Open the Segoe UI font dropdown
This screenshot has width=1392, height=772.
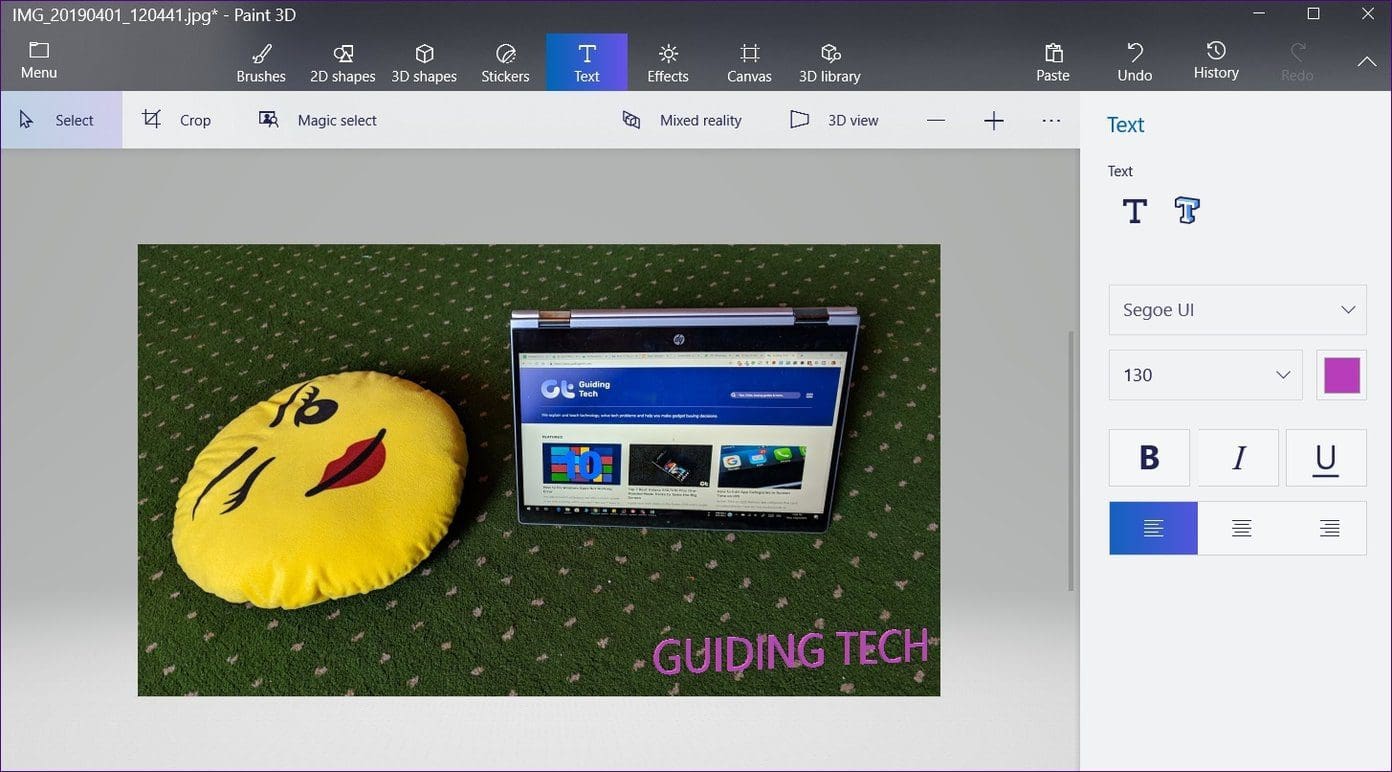1237,310
